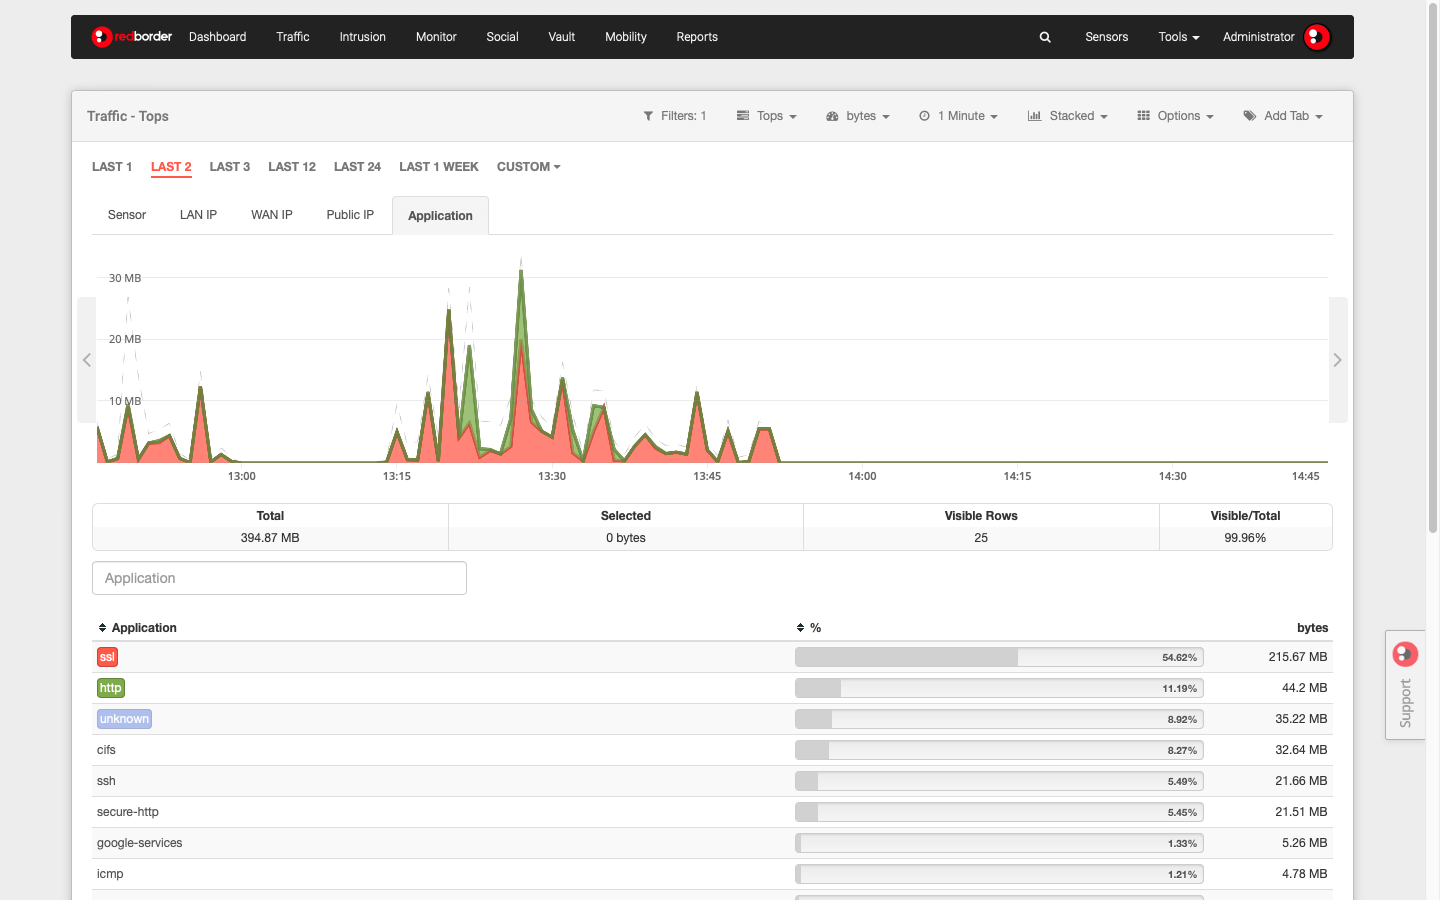Sort by percent column arrows
Screen dimensions: 1440x900
[x=800, y=628]
